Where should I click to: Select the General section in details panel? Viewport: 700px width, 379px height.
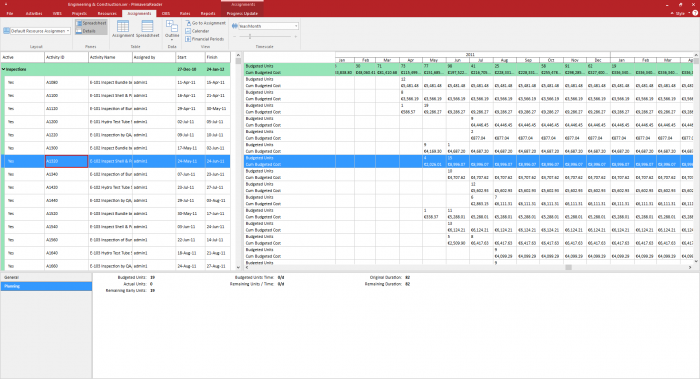(46, 277)
